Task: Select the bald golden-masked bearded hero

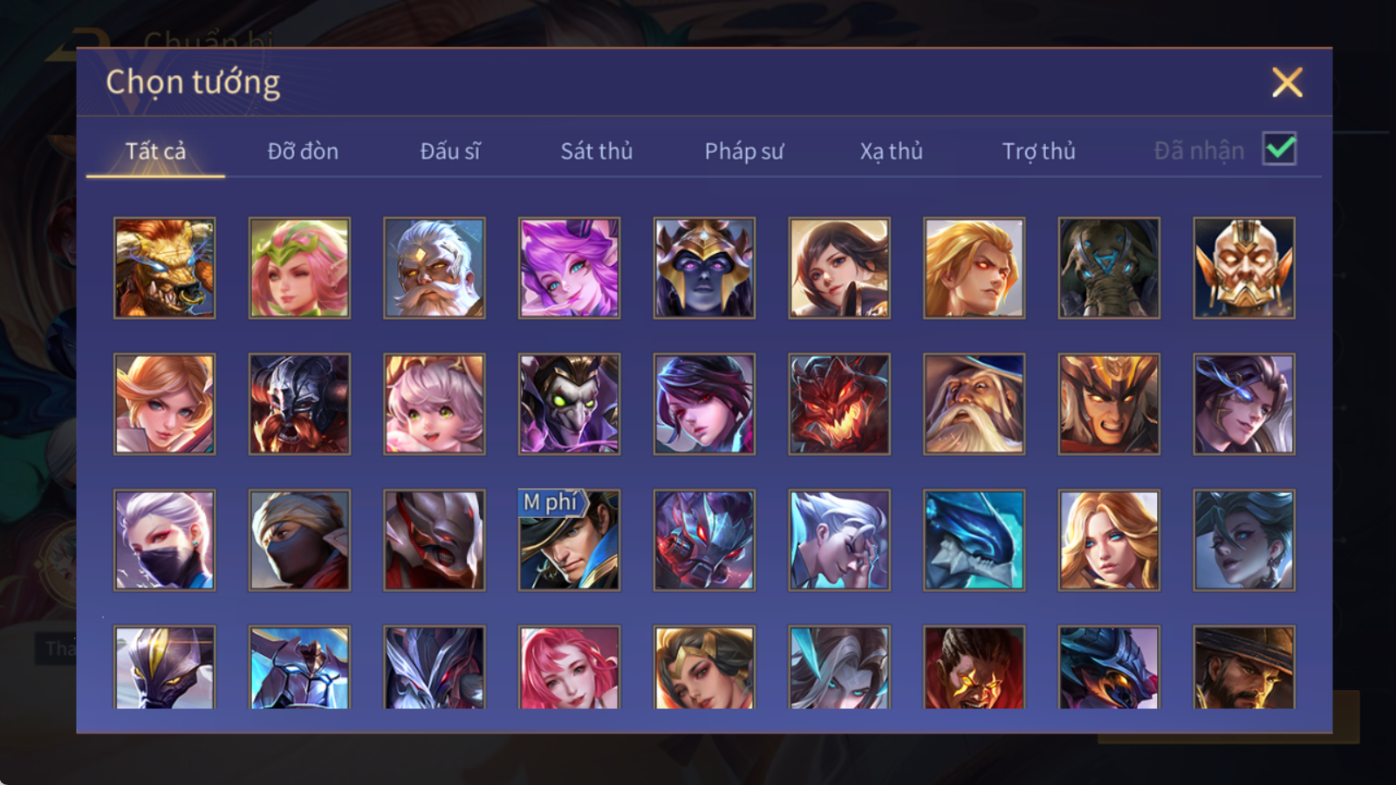Action: tap(1244, 268)
